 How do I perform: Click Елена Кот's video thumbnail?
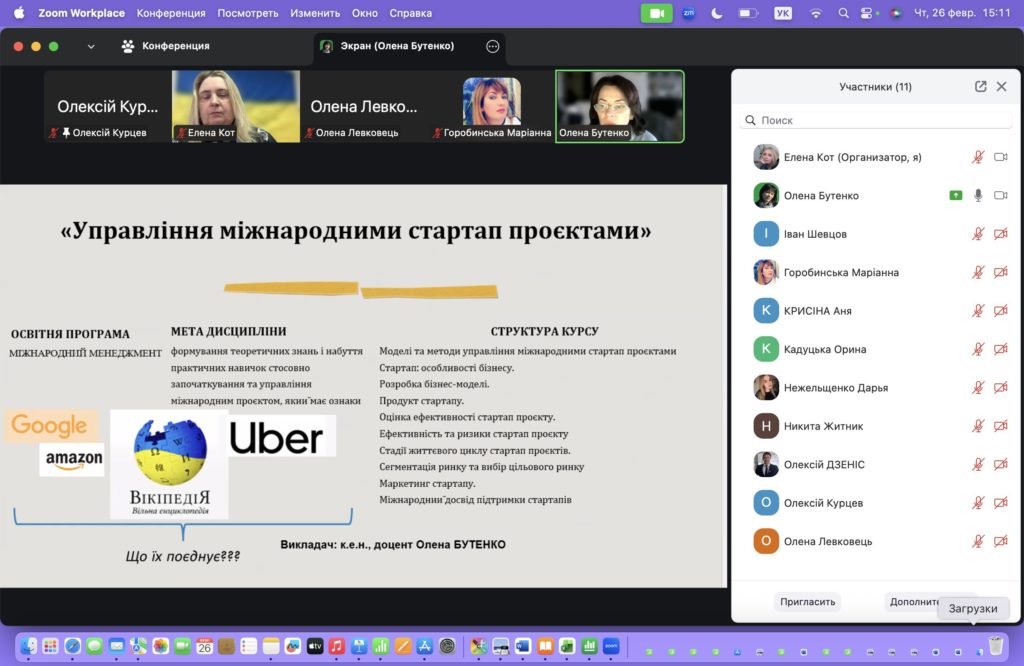click(236, 106)
